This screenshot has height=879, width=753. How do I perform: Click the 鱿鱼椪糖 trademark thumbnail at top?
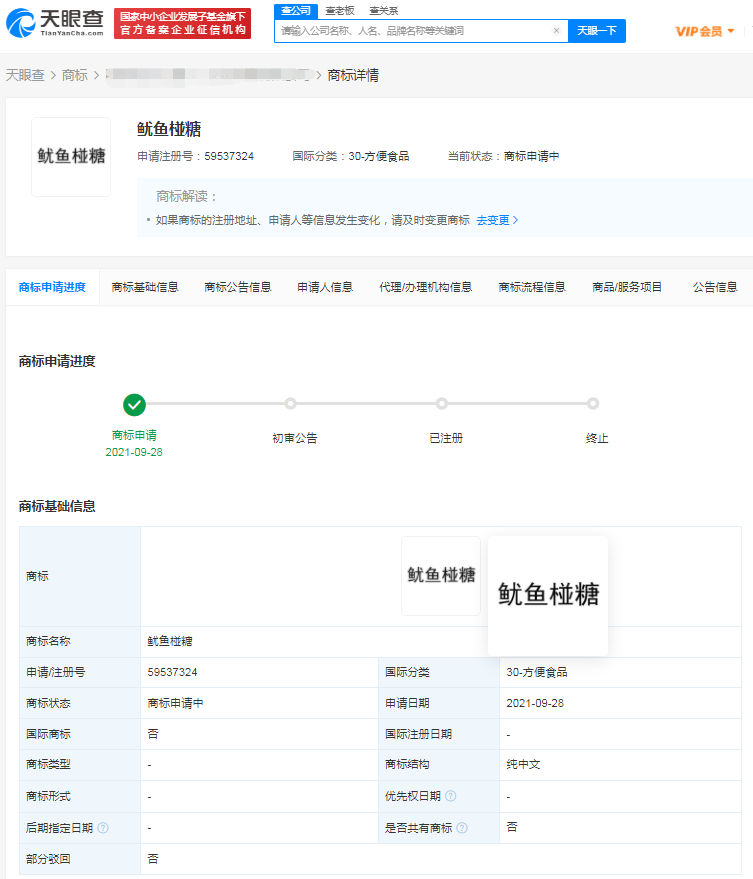point(71,157)
